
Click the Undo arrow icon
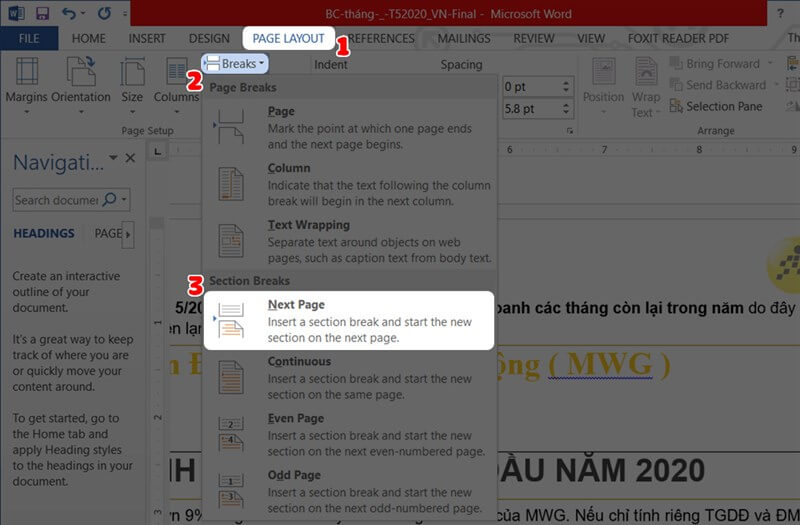click(69, 14)
